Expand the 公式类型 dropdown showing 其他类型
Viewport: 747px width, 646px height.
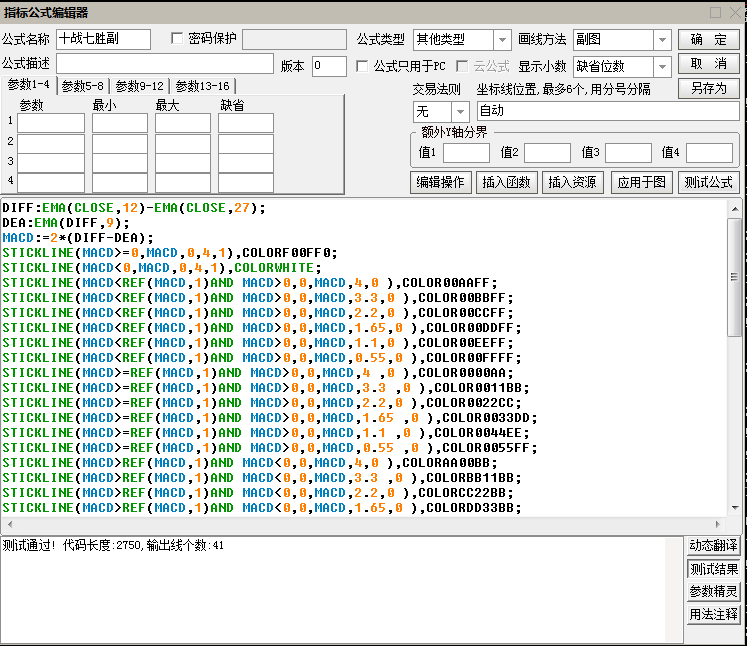(502, 40)
